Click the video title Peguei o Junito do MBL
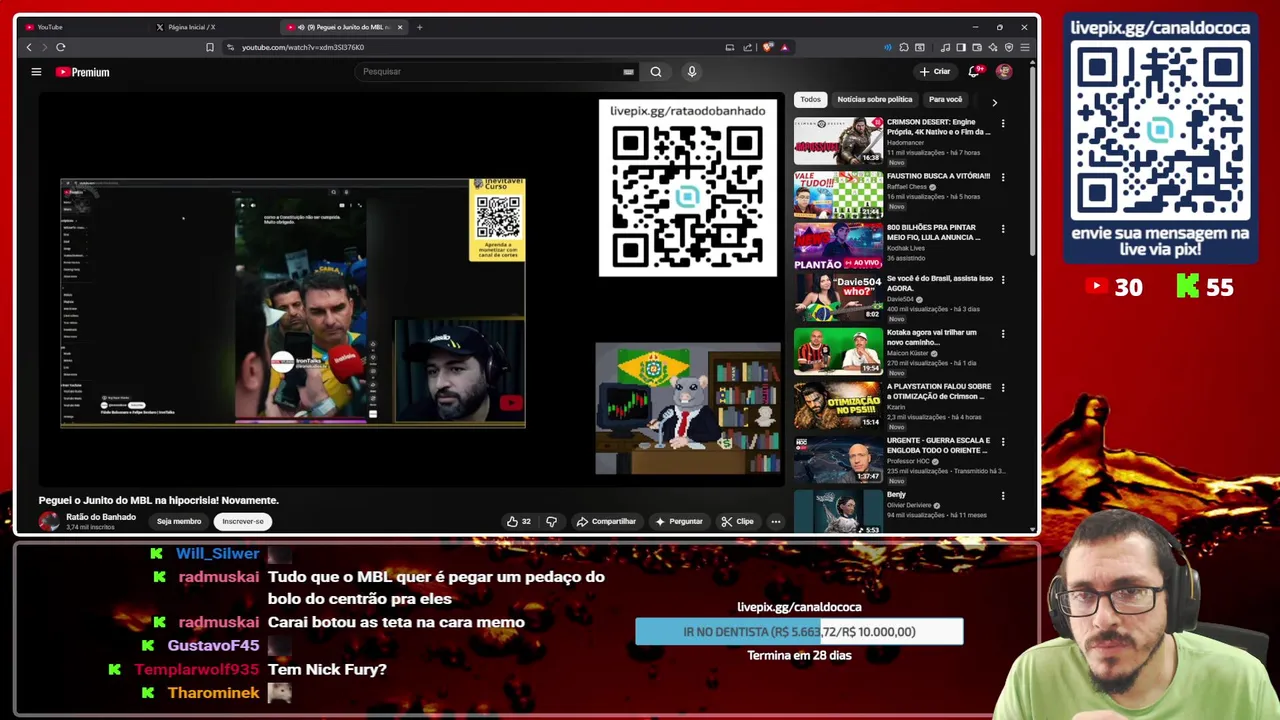The width and height of the screenshot is (1280, 720). (x=159, y=500)
